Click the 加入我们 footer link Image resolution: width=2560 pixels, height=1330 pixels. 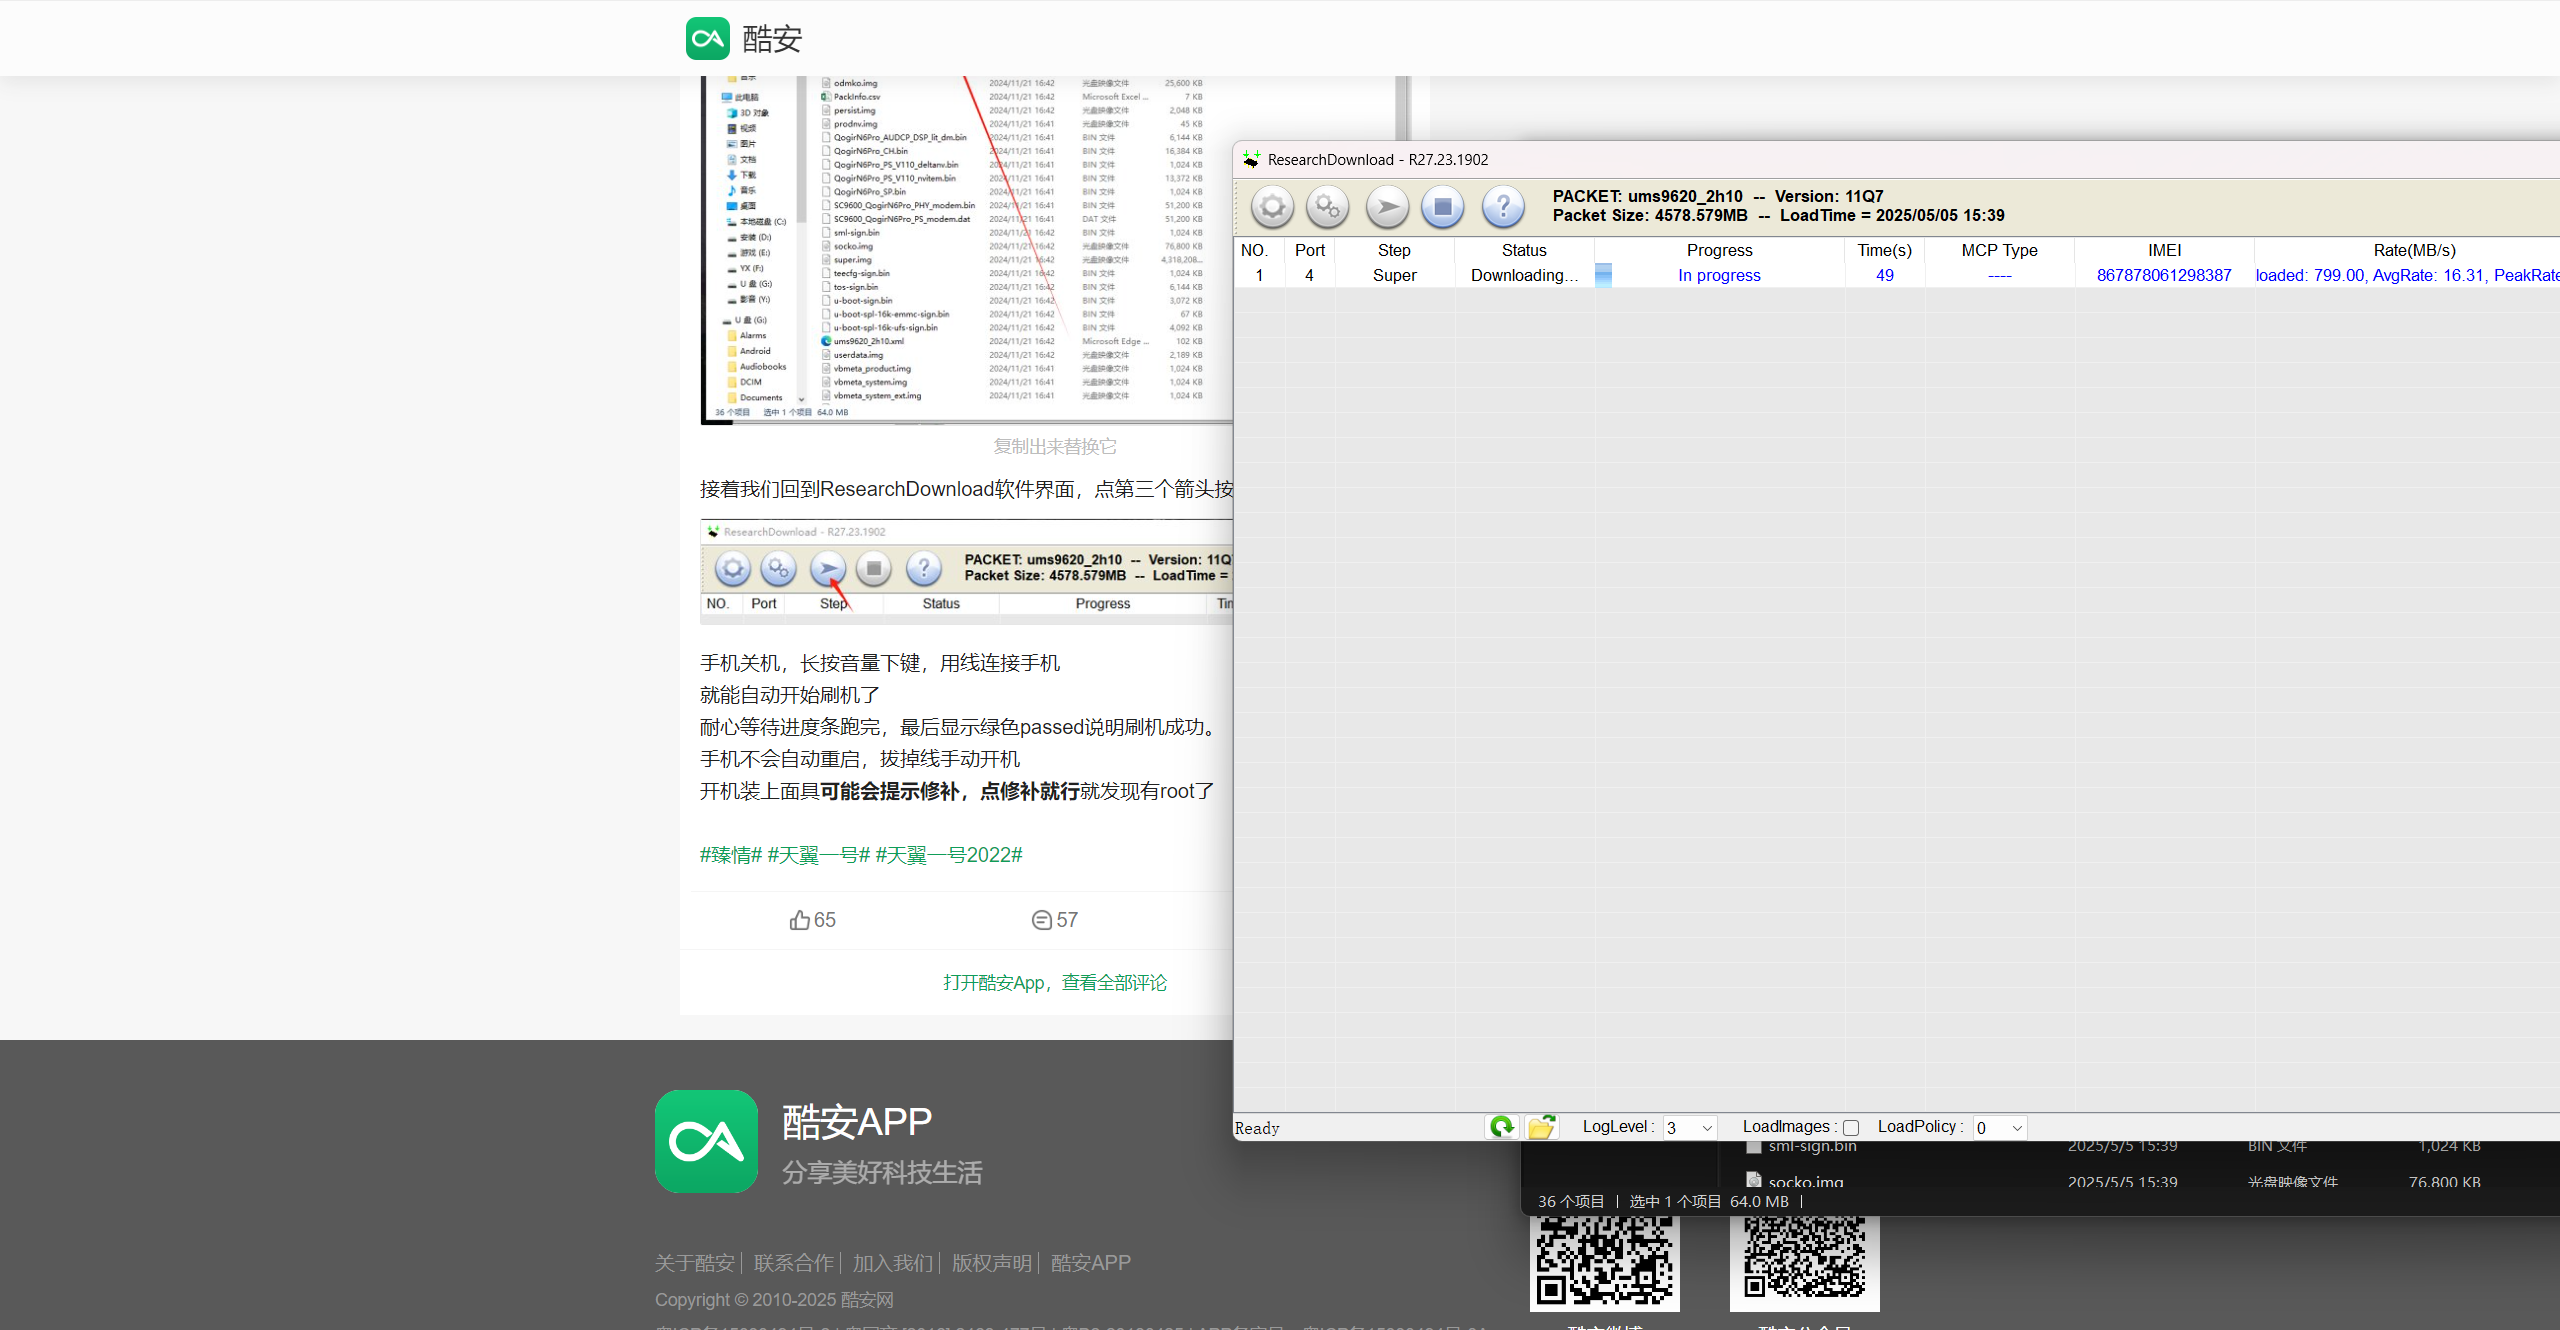coord(892,1263)
